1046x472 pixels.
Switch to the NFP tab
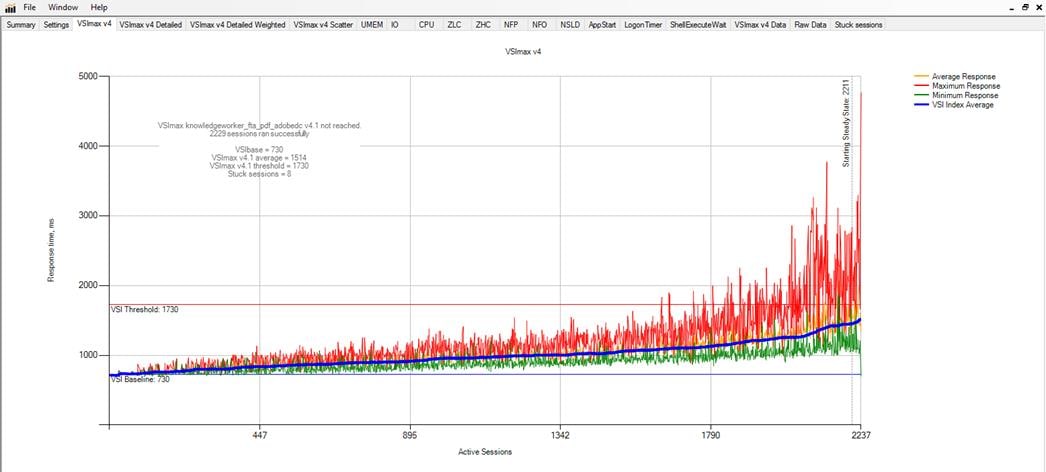(x=512, y=25)
